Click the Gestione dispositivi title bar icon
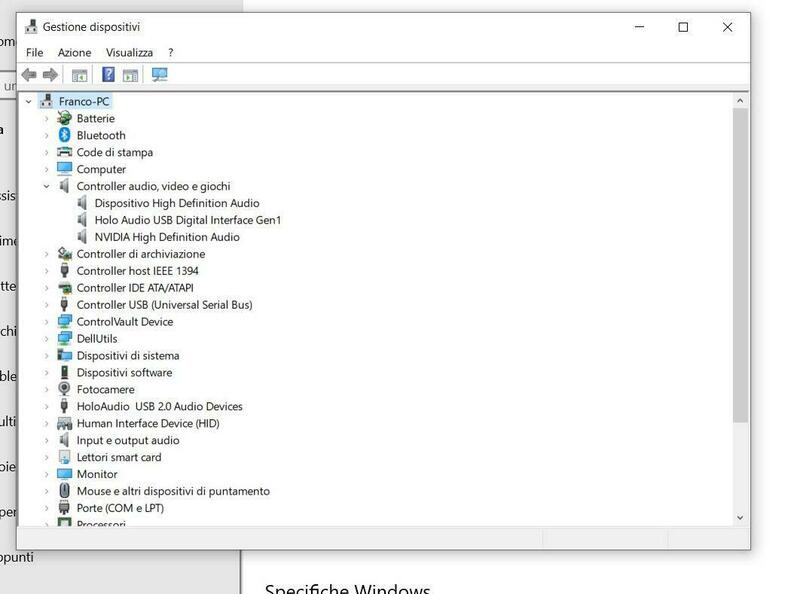The image size is (800, 594). pyautogui.click(x=31, y=27)
